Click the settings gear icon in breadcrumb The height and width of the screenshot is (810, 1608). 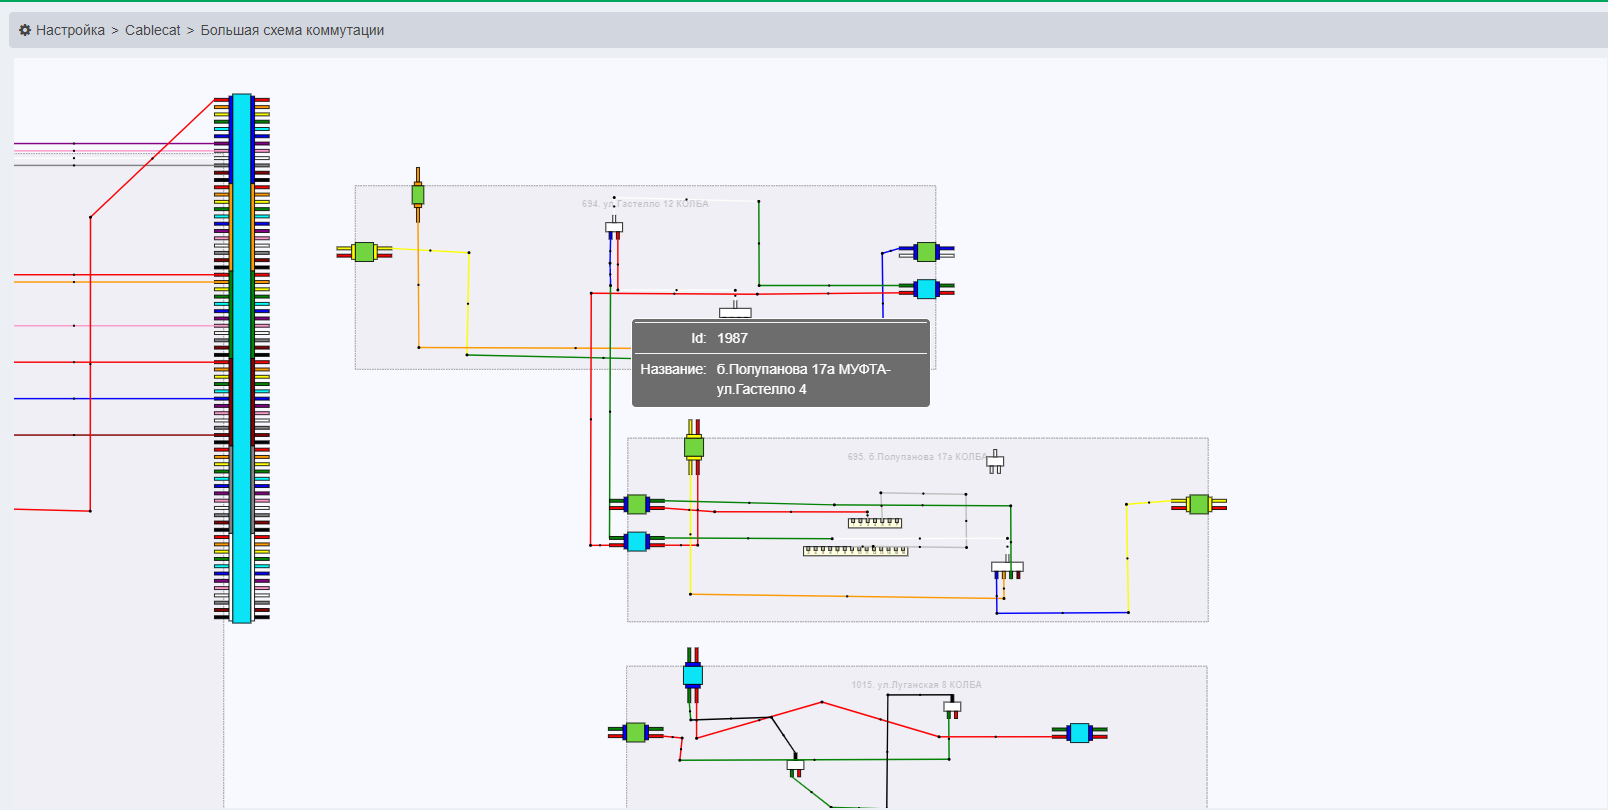pos(25,30)
